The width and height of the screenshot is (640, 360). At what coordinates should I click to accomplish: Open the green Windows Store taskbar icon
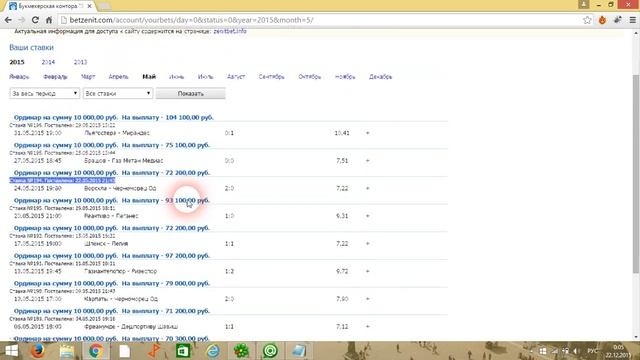(x=183, y=351)
